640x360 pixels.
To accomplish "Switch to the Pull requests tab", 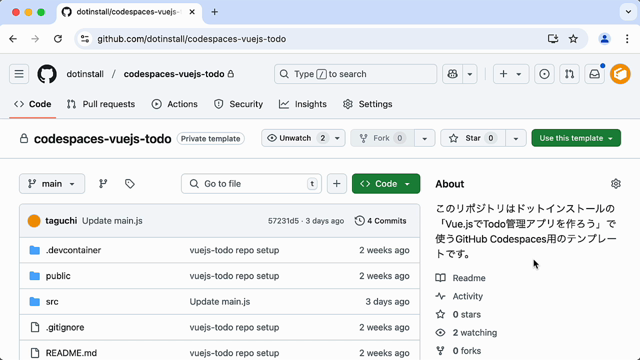I will [101, 104].
